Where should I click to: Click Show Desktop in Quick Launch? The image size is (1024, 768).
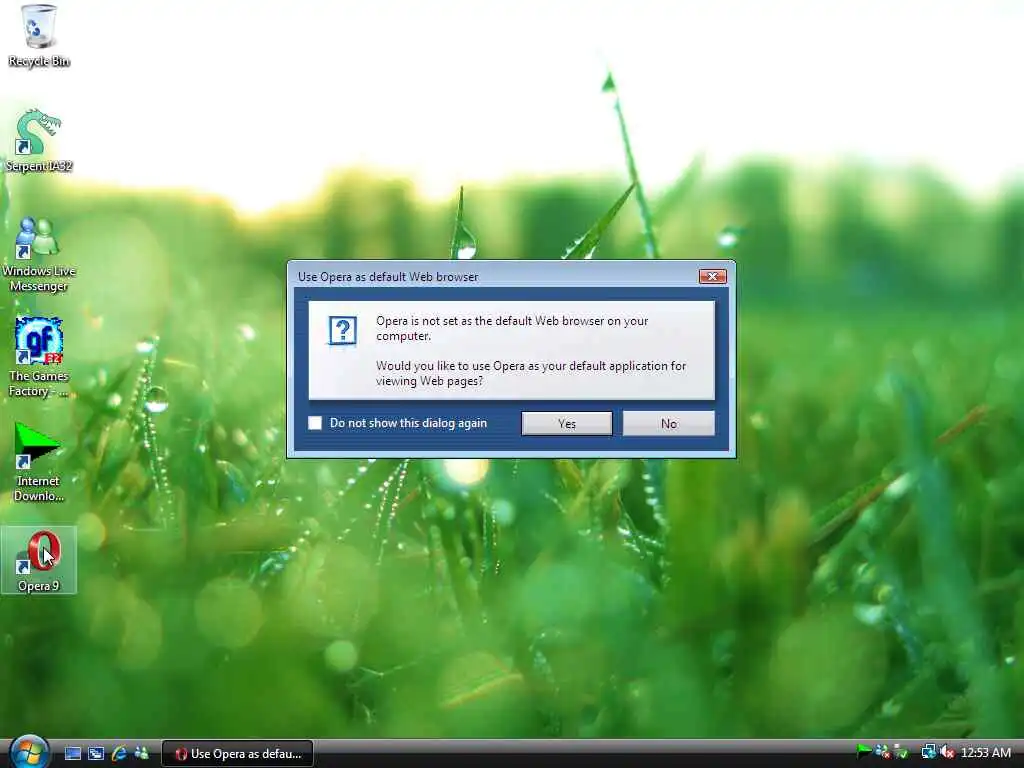click(x=72, y=753)
